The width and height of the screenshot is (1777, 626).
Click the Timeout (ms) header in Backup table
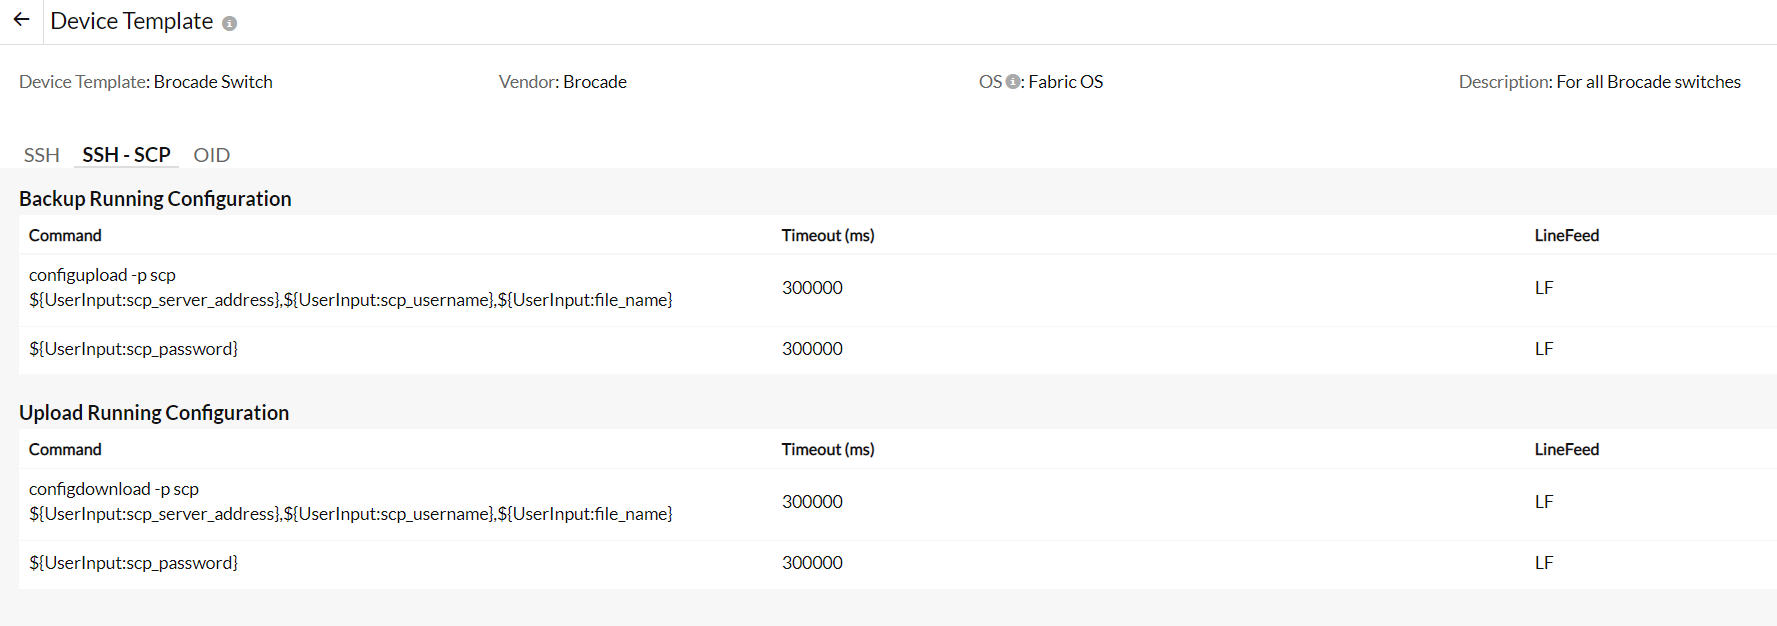[828, 235]
